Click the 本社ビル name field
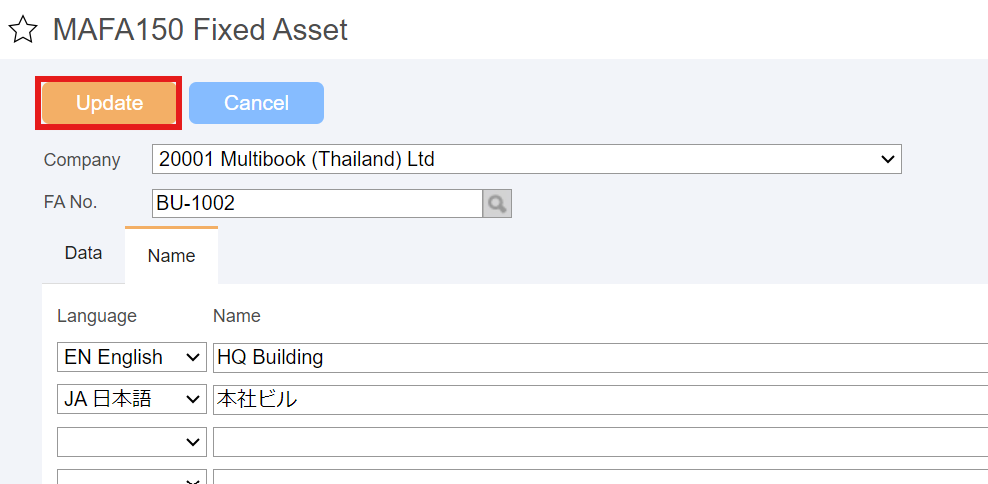This screenshot has height=484, width=988. click(600, 400)
